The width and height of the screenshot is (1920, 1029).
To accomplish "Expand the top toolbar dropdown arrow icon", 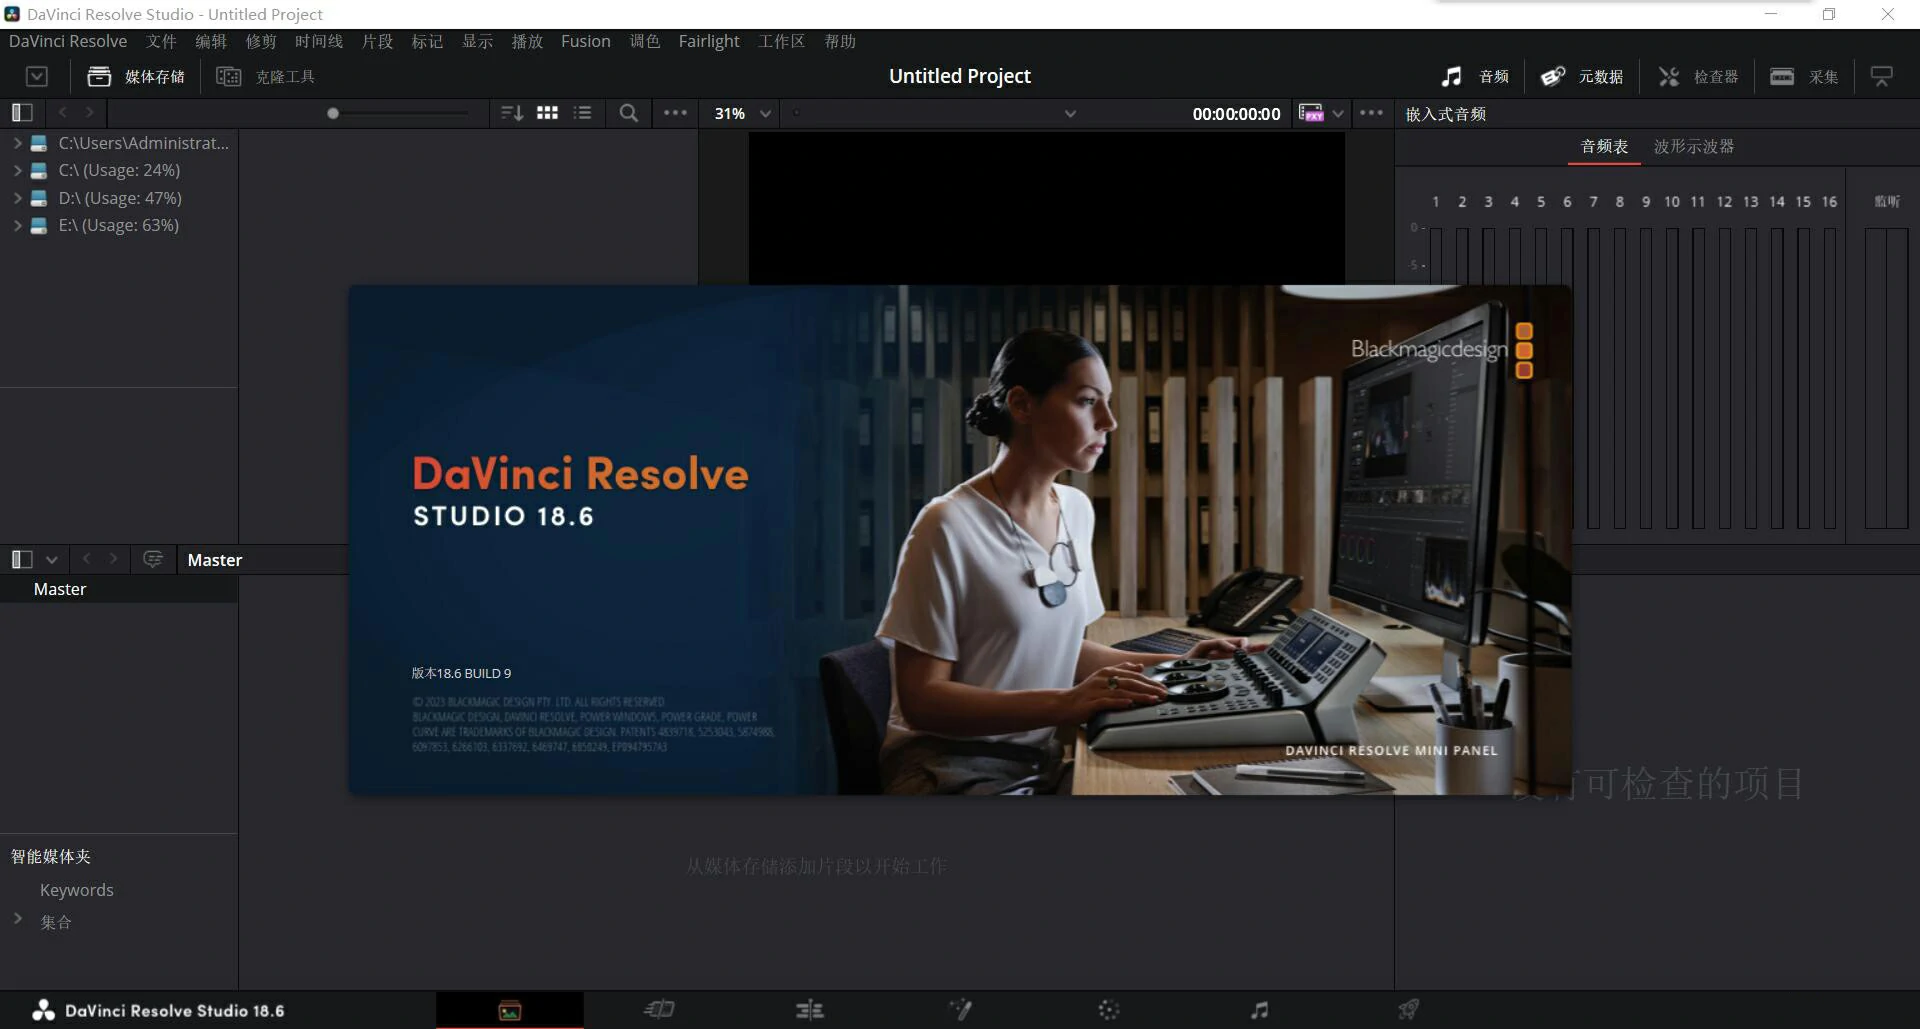I will coord(37,76).
